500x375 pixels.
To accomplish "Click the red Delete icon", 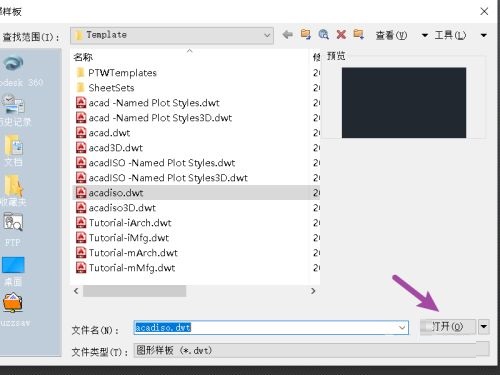I will pos(341,34).
